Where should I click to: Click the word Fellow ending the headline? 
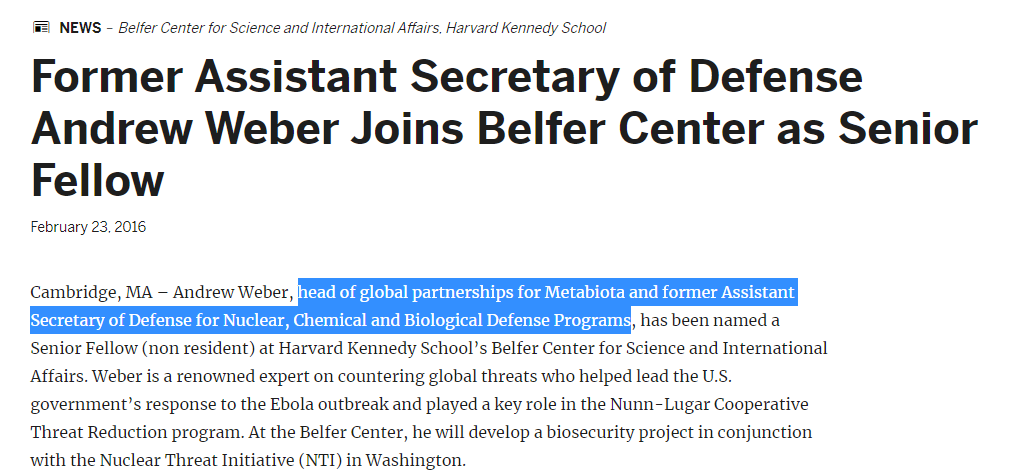[x=97, y=181]
